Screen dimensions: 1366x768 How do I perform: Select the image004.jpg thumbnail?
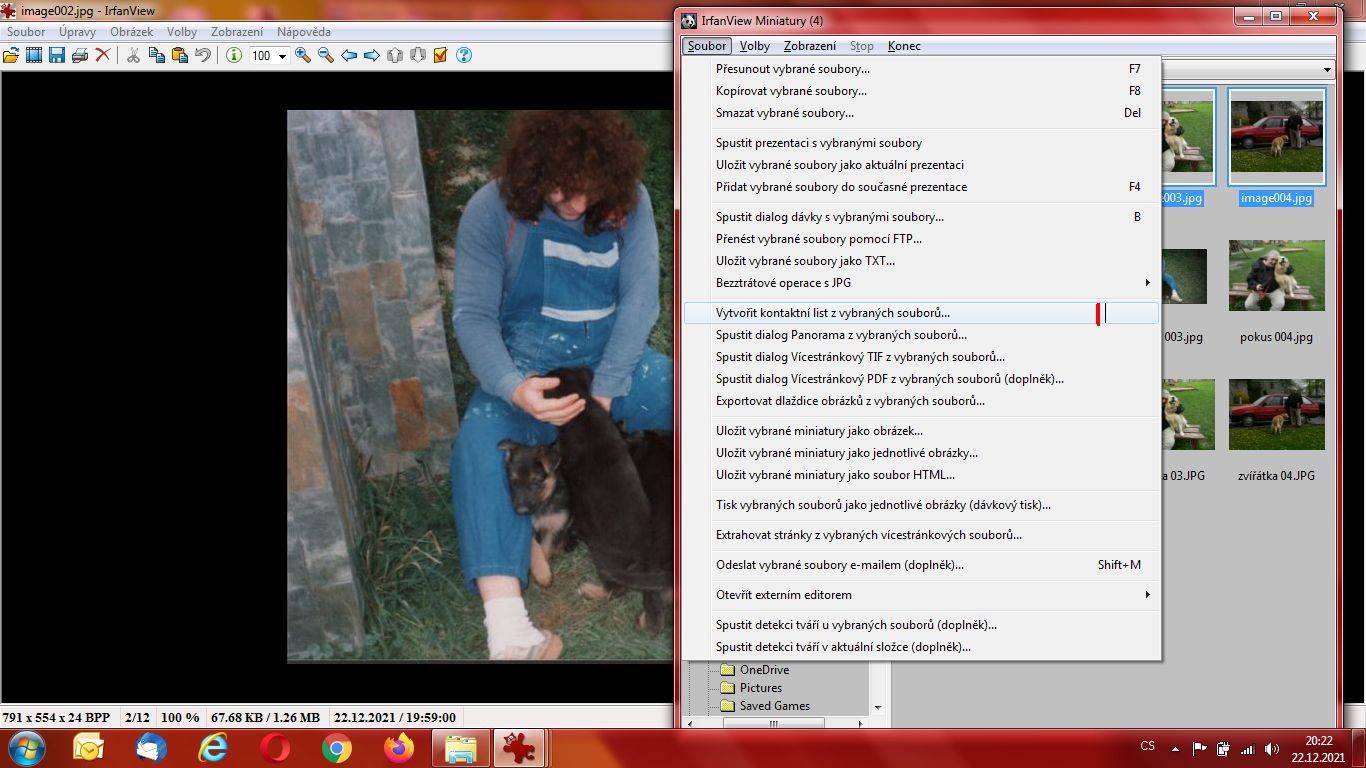(x=1276, y=147)
